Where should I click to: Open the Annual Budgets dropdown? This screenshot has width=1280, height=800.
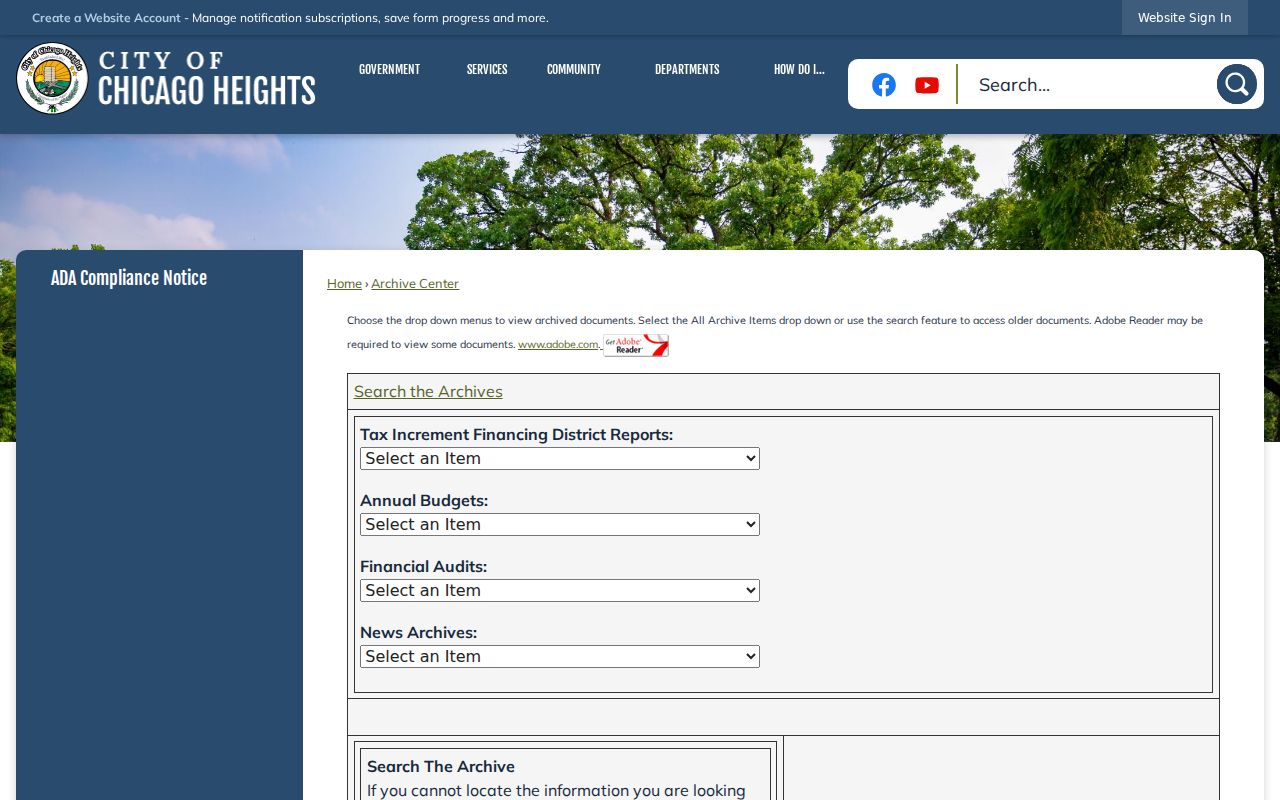click(560, 524)
